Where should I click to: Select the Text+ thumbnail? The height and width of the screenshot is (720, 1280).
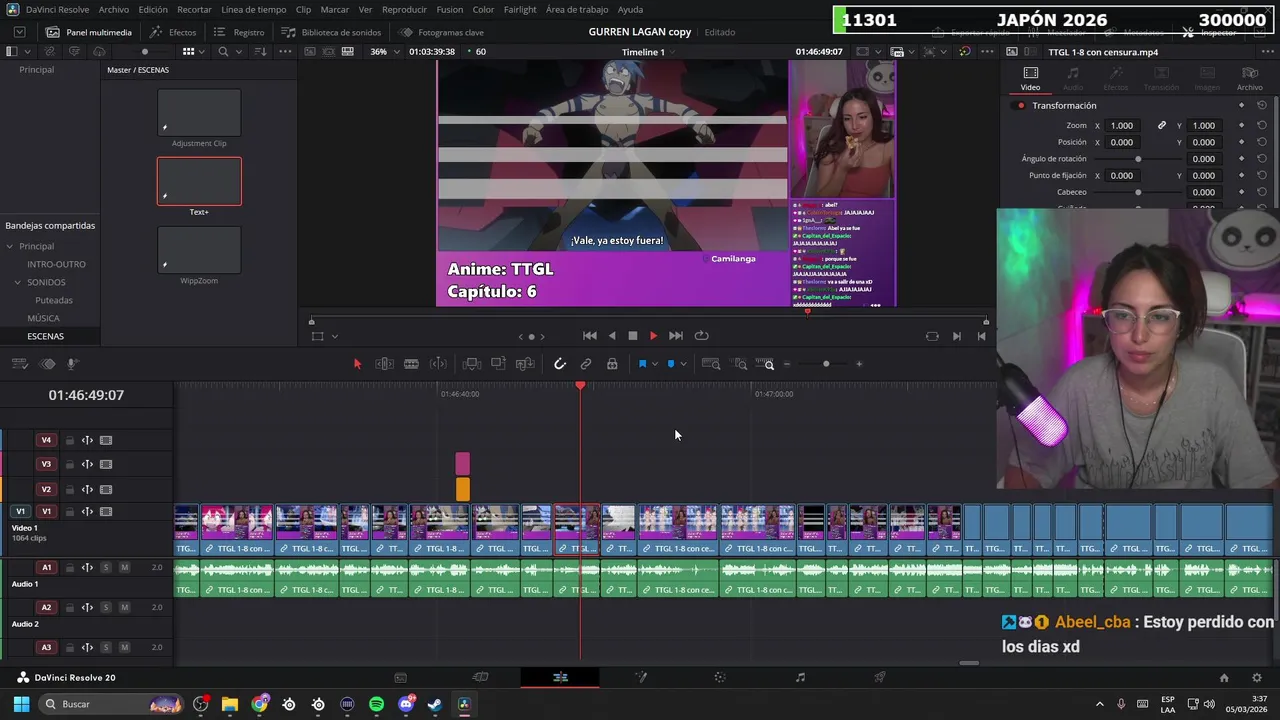199,181
